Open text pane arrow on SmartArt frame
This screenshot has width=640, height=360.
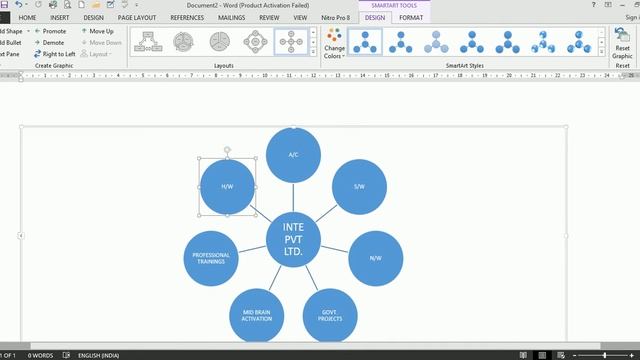click(21, 236)
